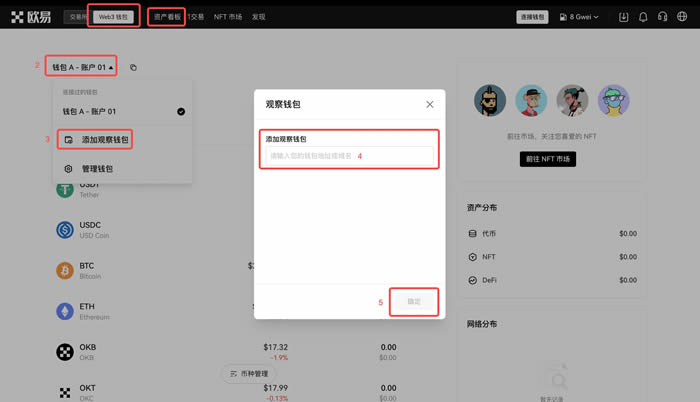The image size is (700, 402).
Task: Click the 前往 NFT 市场 button
Action: point(548,159)
